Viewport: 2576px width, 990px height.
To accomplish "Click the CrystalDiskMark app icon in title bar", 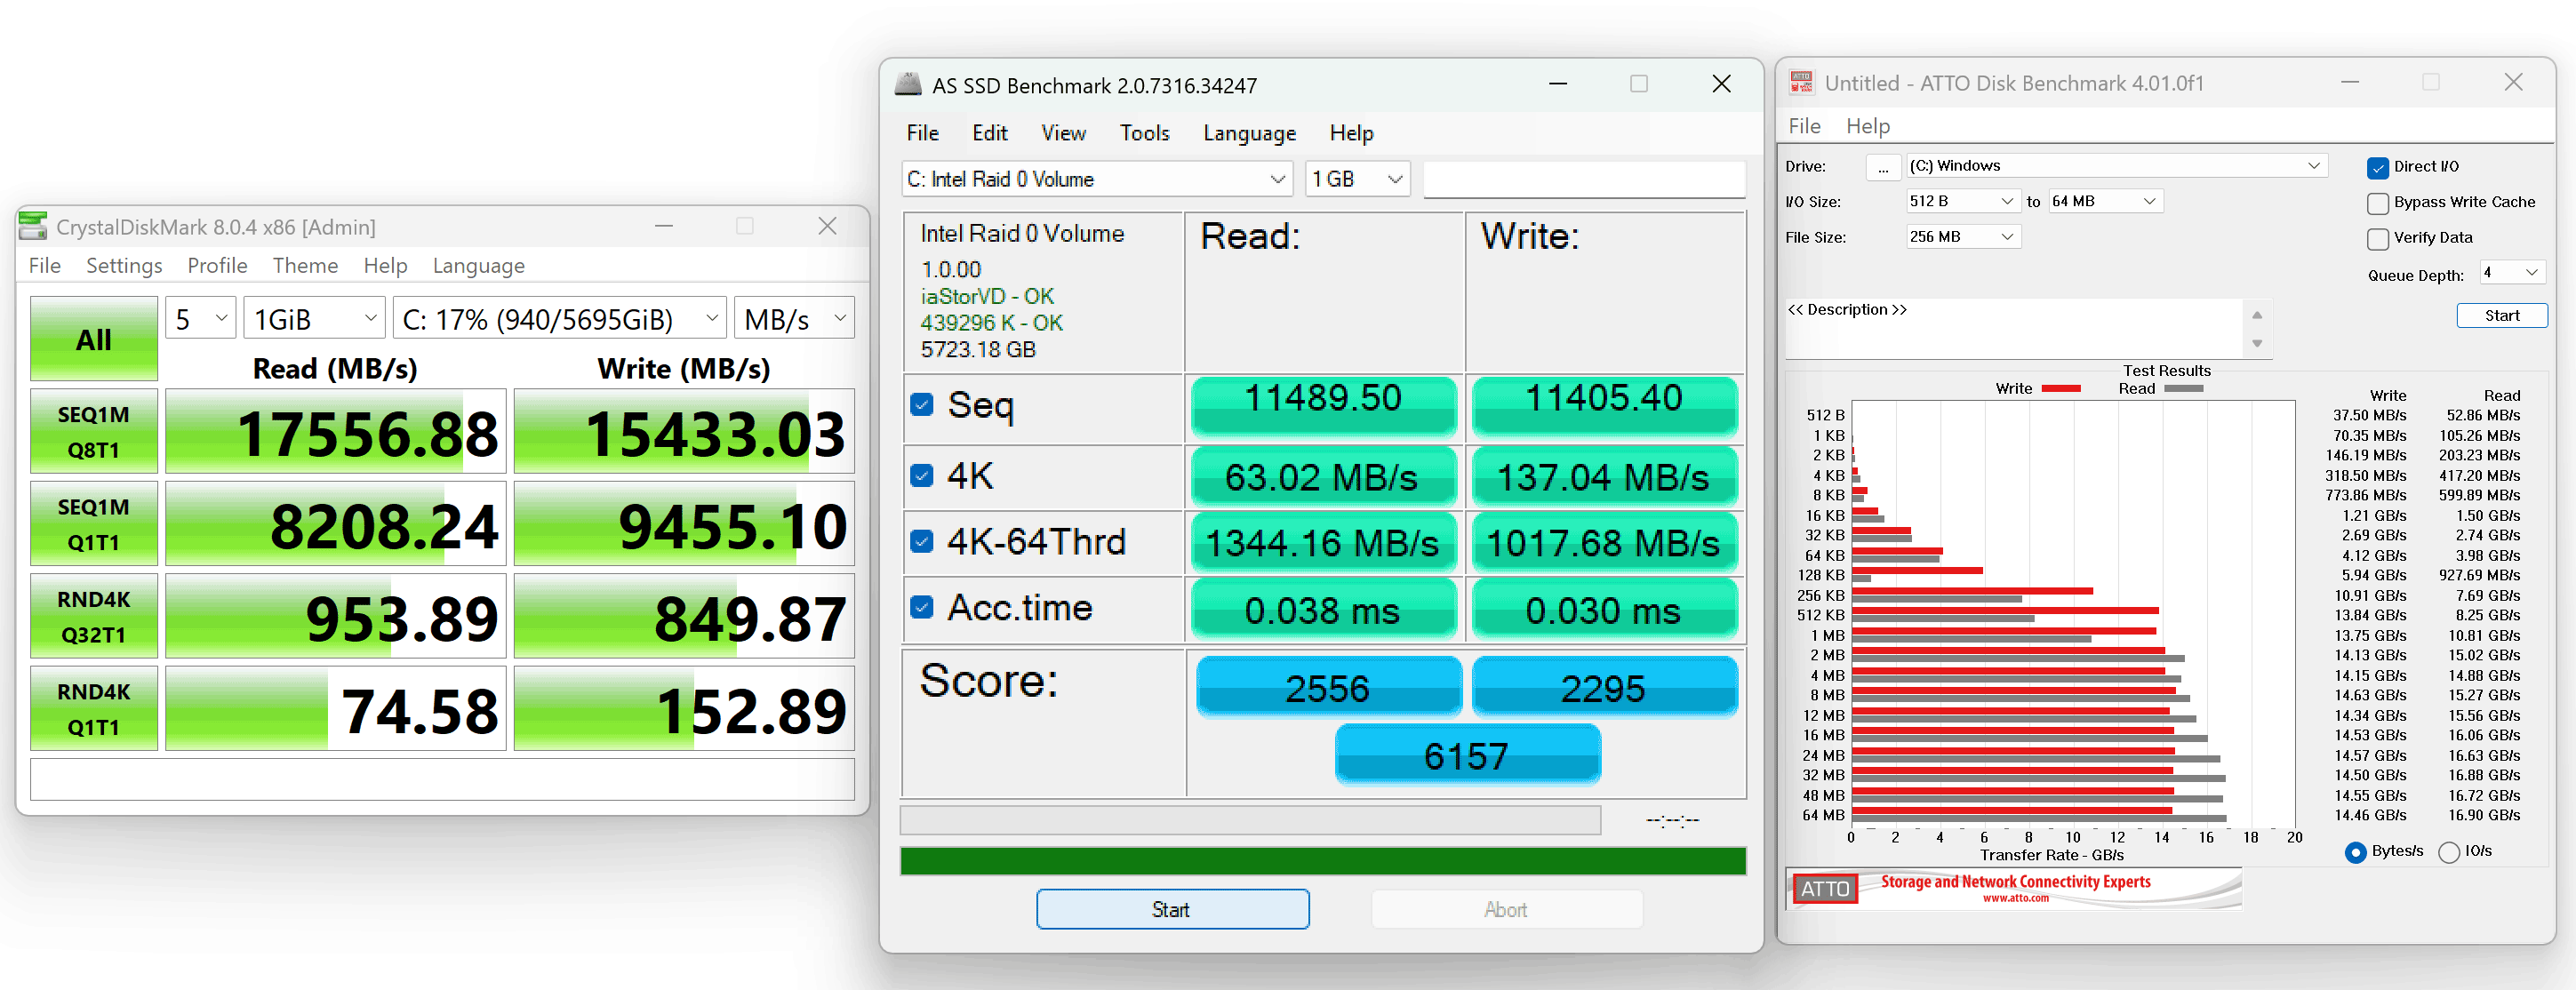I will point(33,226).
